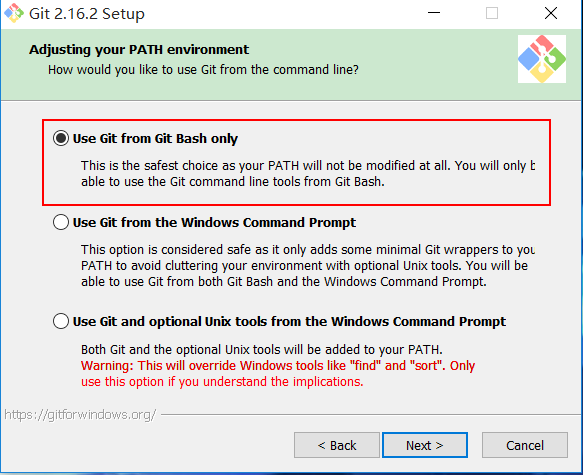The width and height of the screenshot is (583, 475).
Task: Click the Git icon in the title bar
Action: tap(14, 13)
